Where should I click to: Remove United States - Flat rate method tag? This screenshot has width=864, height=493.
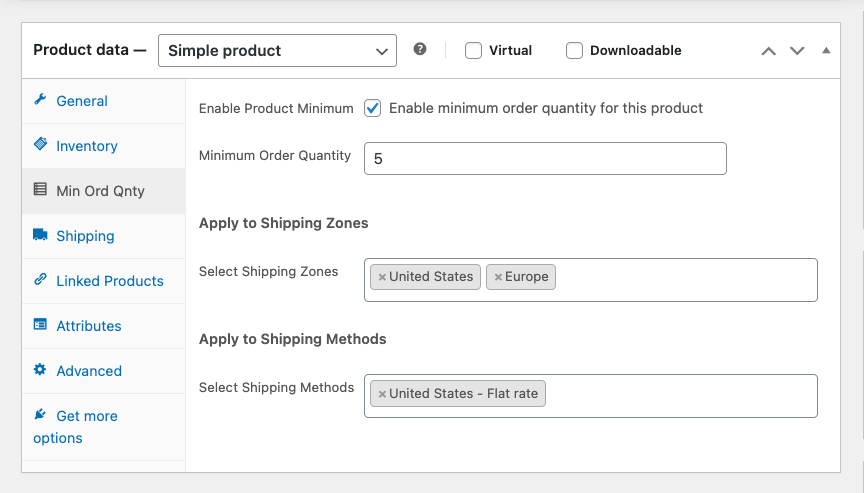point(382,394)
